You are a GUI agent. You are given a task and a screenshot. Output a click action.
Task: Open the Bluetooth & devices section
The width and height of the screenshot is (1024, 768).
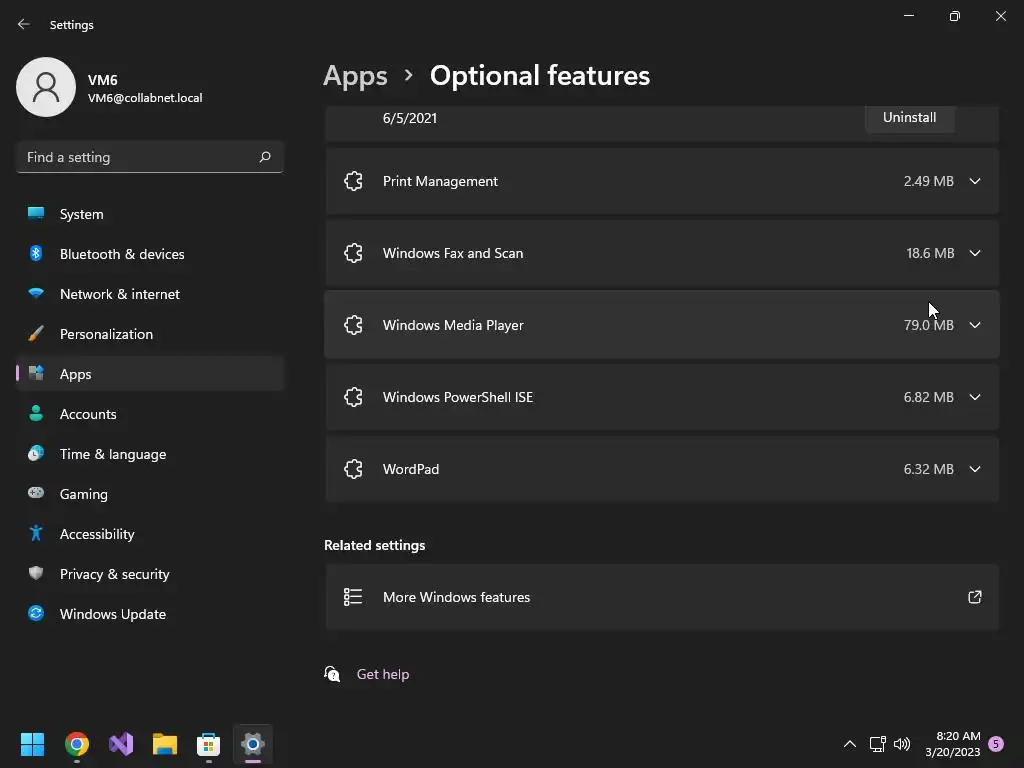pos(122,254)
